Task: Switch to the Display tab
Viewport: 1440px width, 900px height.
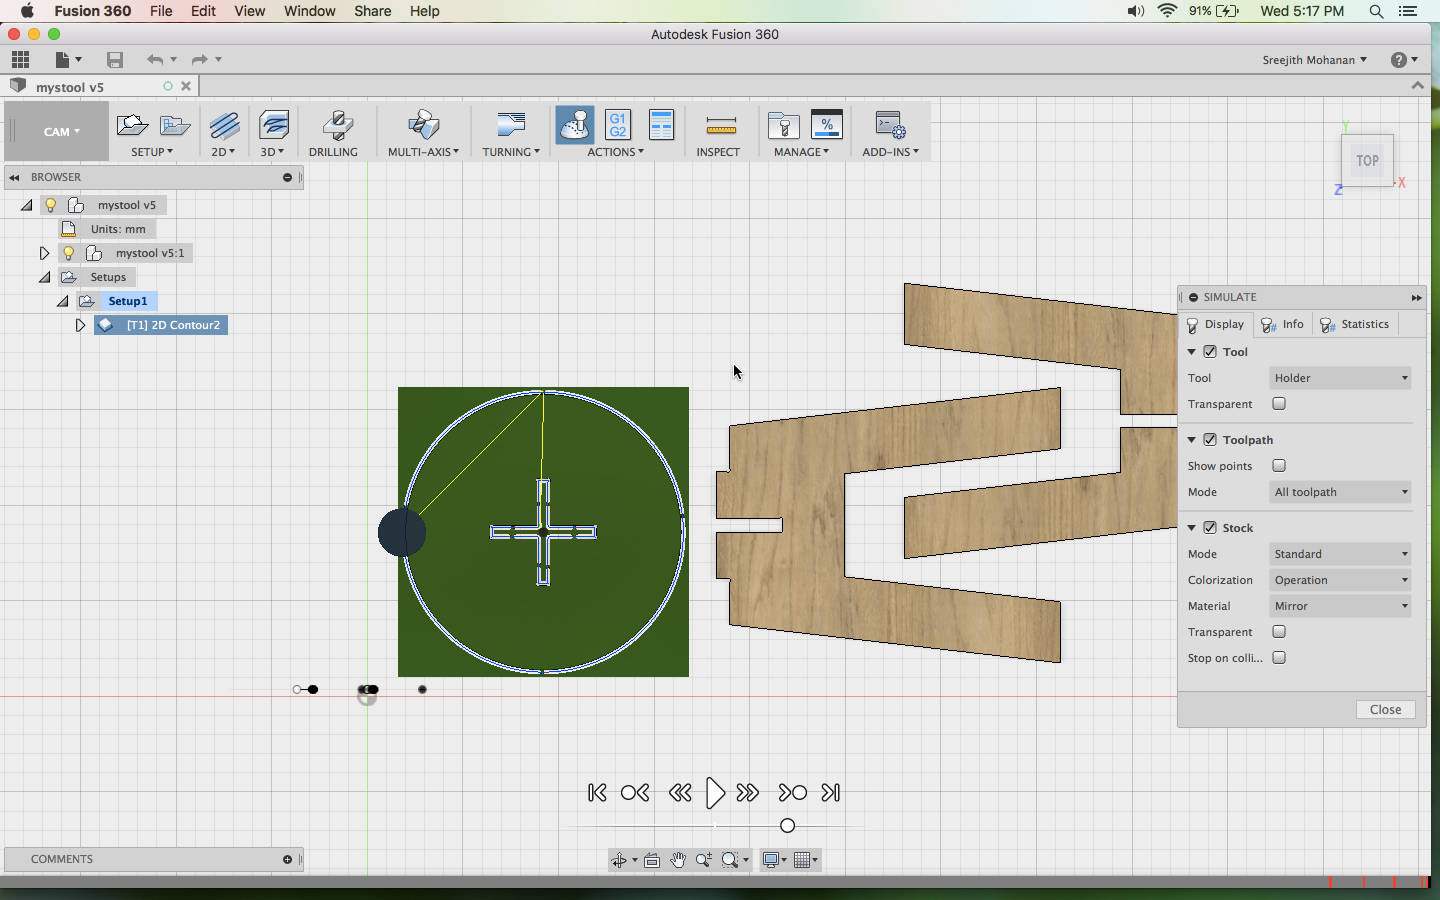Action: pyautogui.click(x=1216, y=324)
